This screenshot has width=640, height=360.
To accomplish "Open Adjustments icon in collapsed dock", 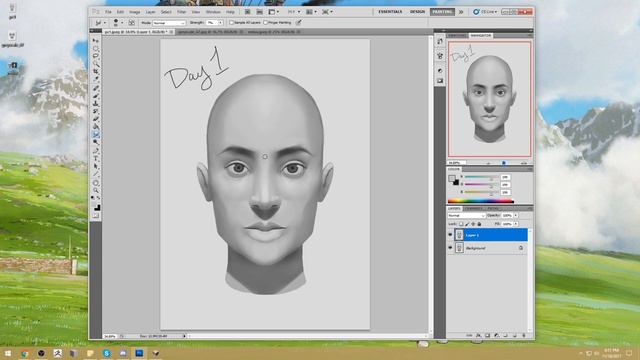I will click(x=440, y=71).
